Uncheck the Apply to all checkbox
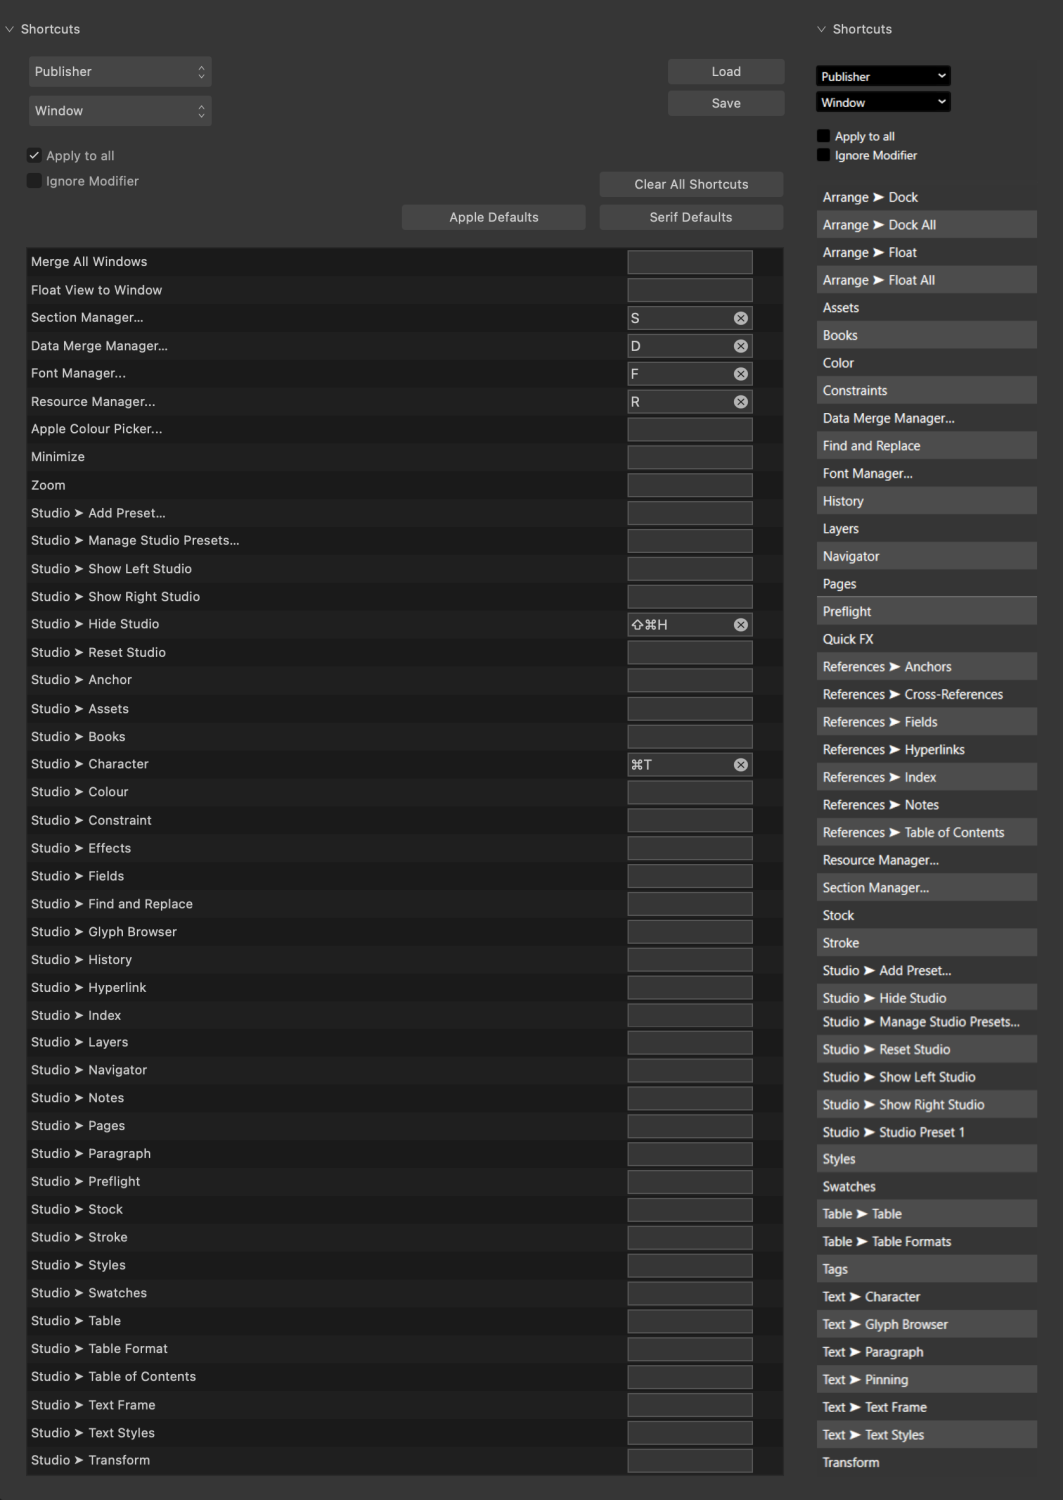Image resolution: width=1063 pixels, height=1500 pixels. (x=34, y=155)
